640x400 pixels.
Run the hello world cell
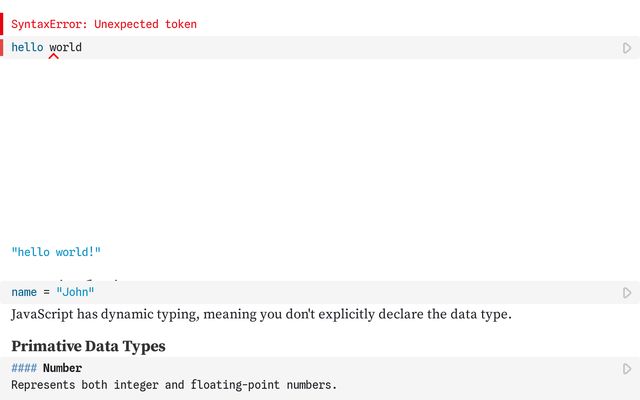coord(627,48)
